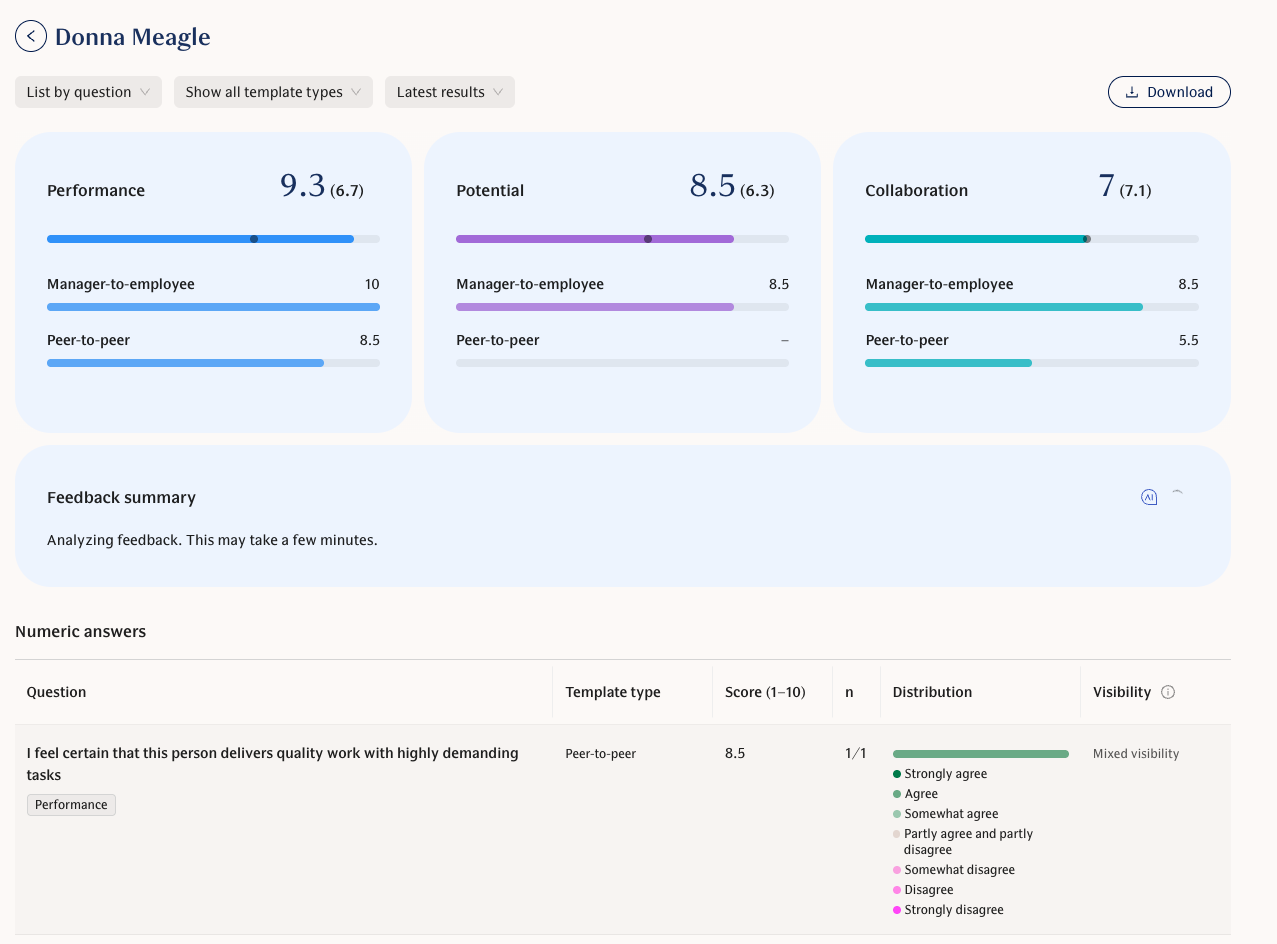Expand the Show all template types filter
The width and height of the screenshot is (1277, 944).
[x=273, y=92]
